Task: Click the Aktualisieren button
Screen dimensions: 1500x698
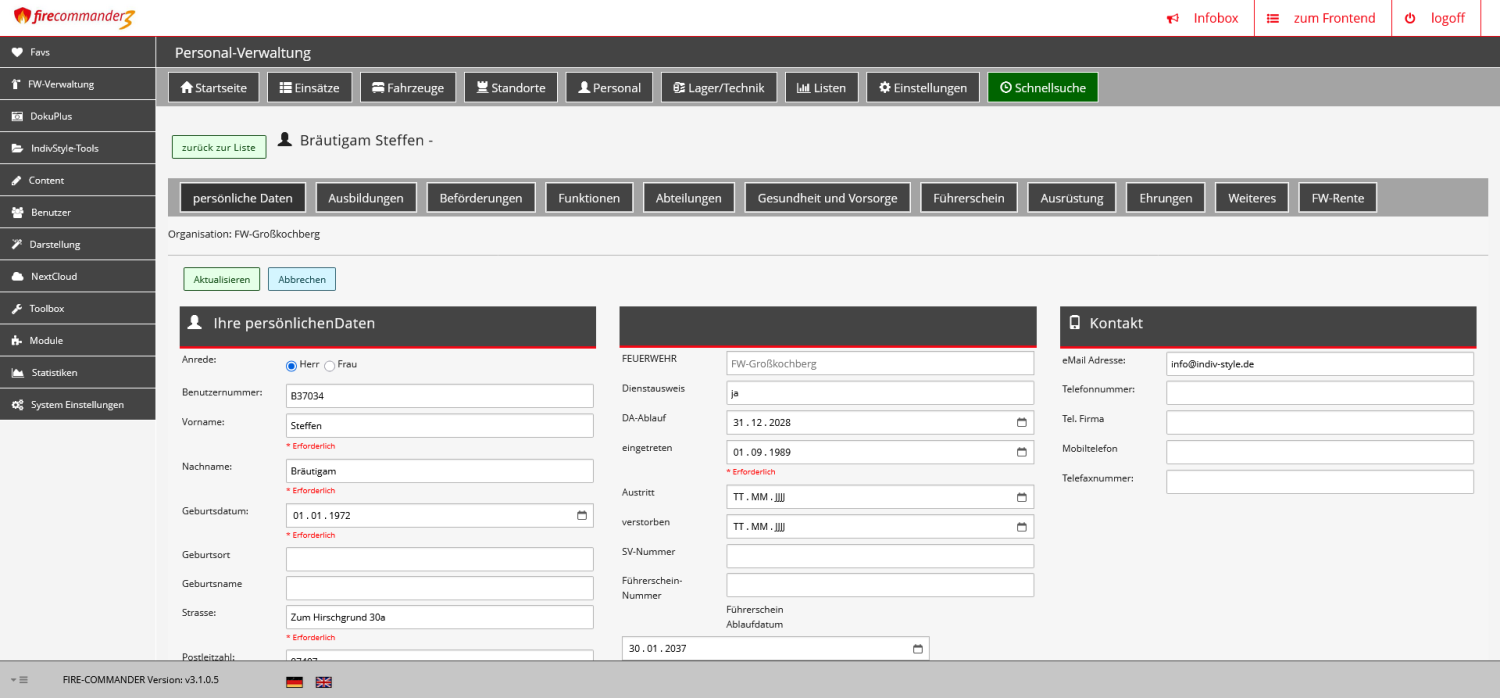Action: click(x=222, y=279)
